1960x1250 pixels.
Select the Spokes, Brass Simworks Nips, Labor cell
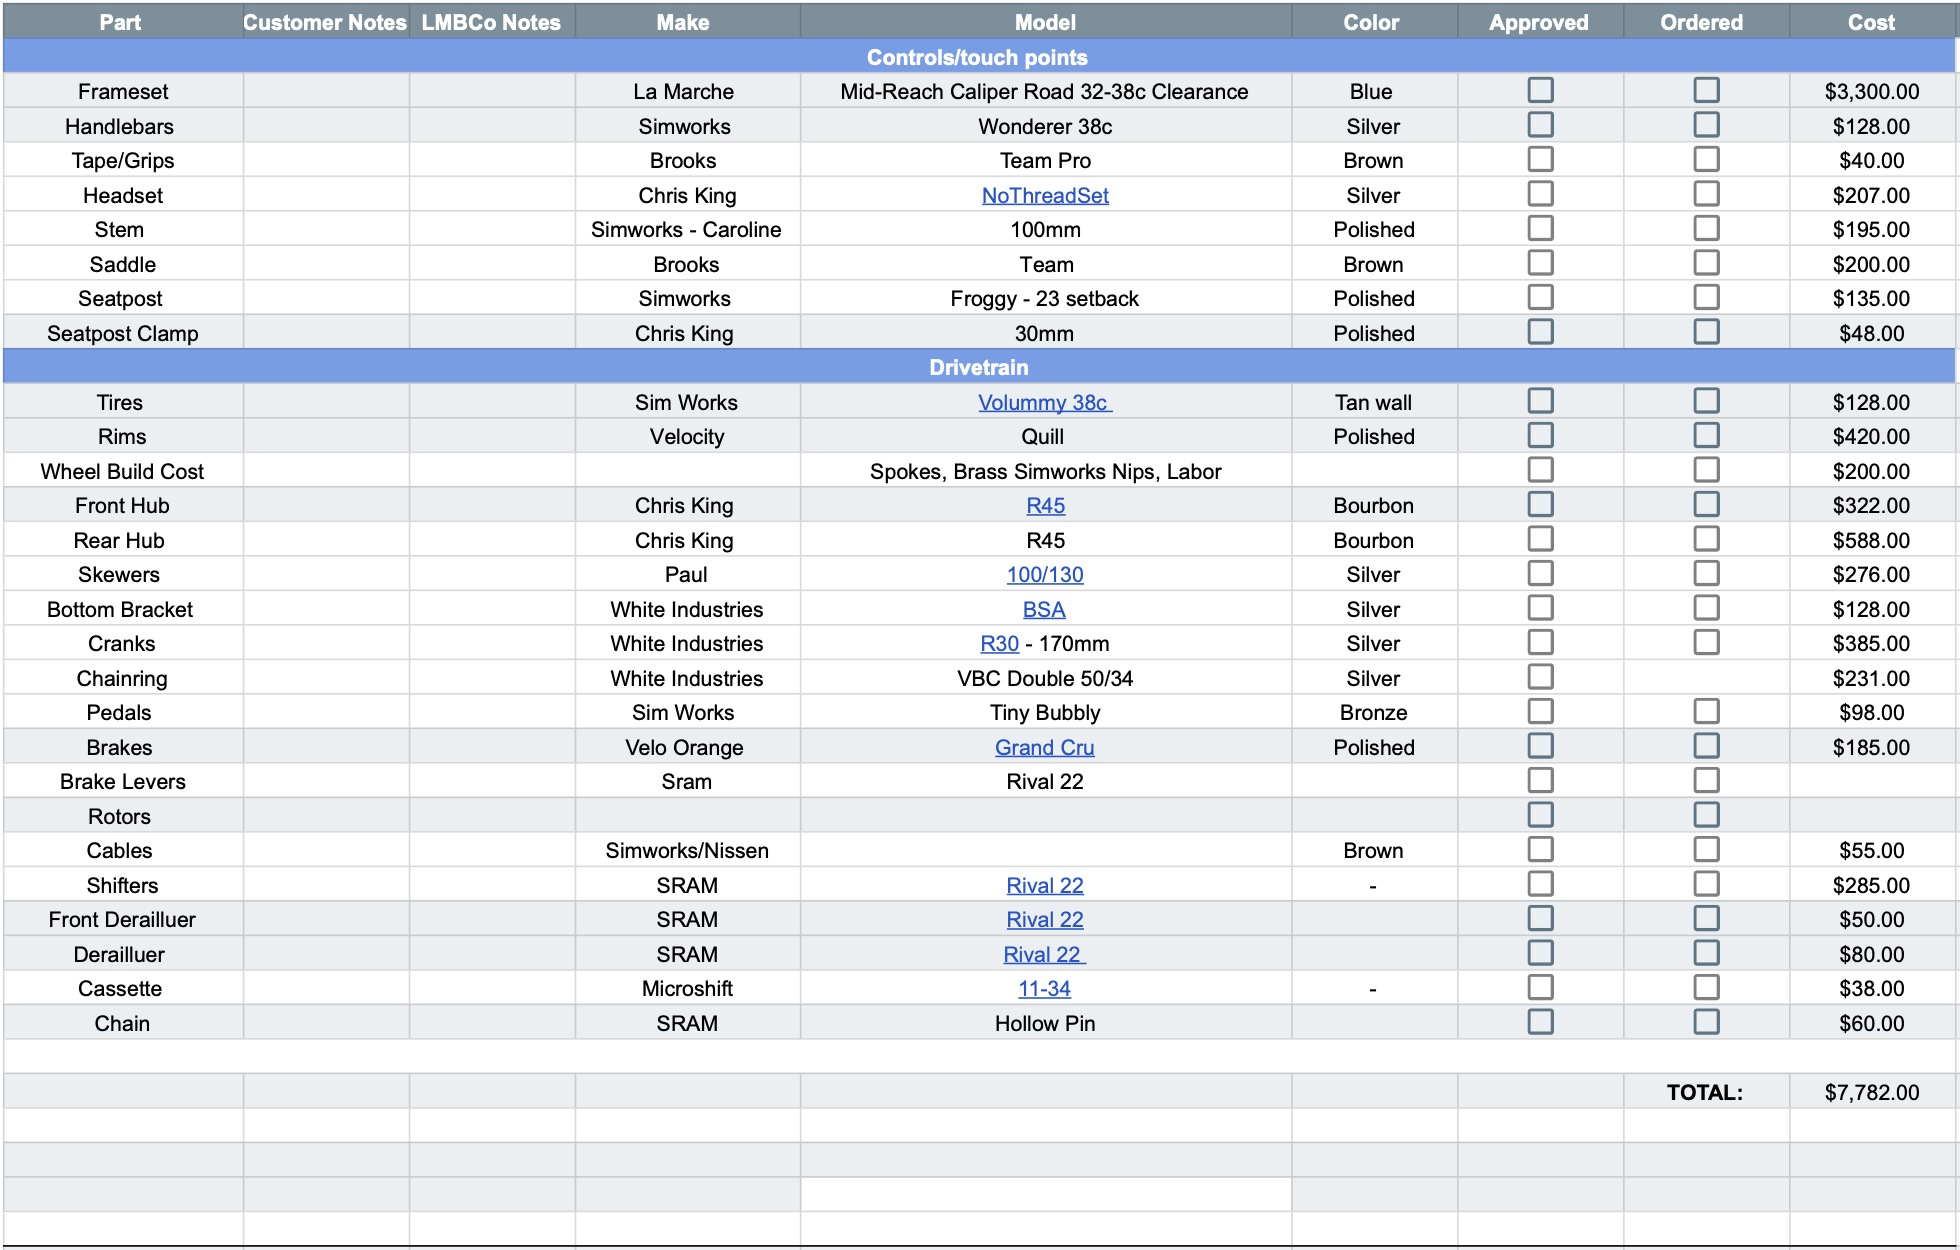[x=1045, y=471]
